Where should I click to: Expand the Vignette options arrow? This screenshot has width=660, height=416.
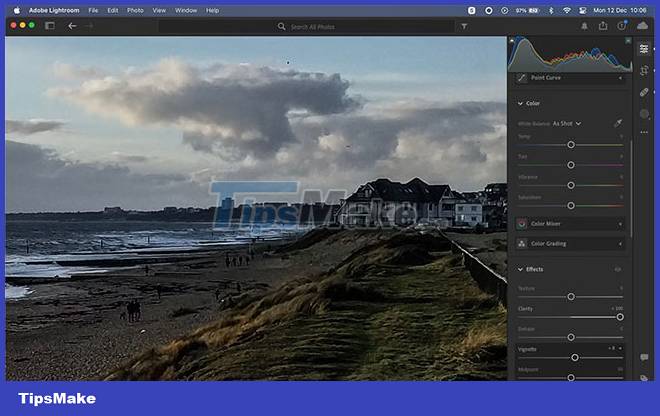click(620, 349)
